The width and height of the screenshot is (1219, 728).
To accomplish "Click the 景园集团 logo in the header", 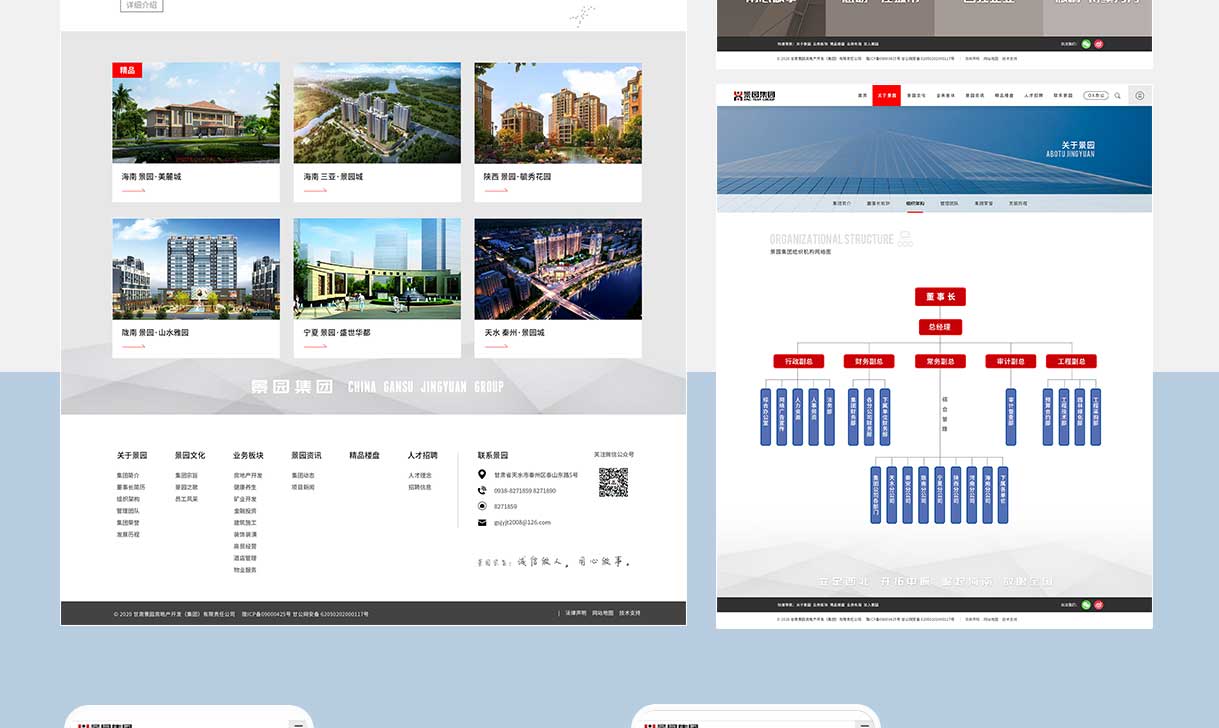I will coord(754,96).
